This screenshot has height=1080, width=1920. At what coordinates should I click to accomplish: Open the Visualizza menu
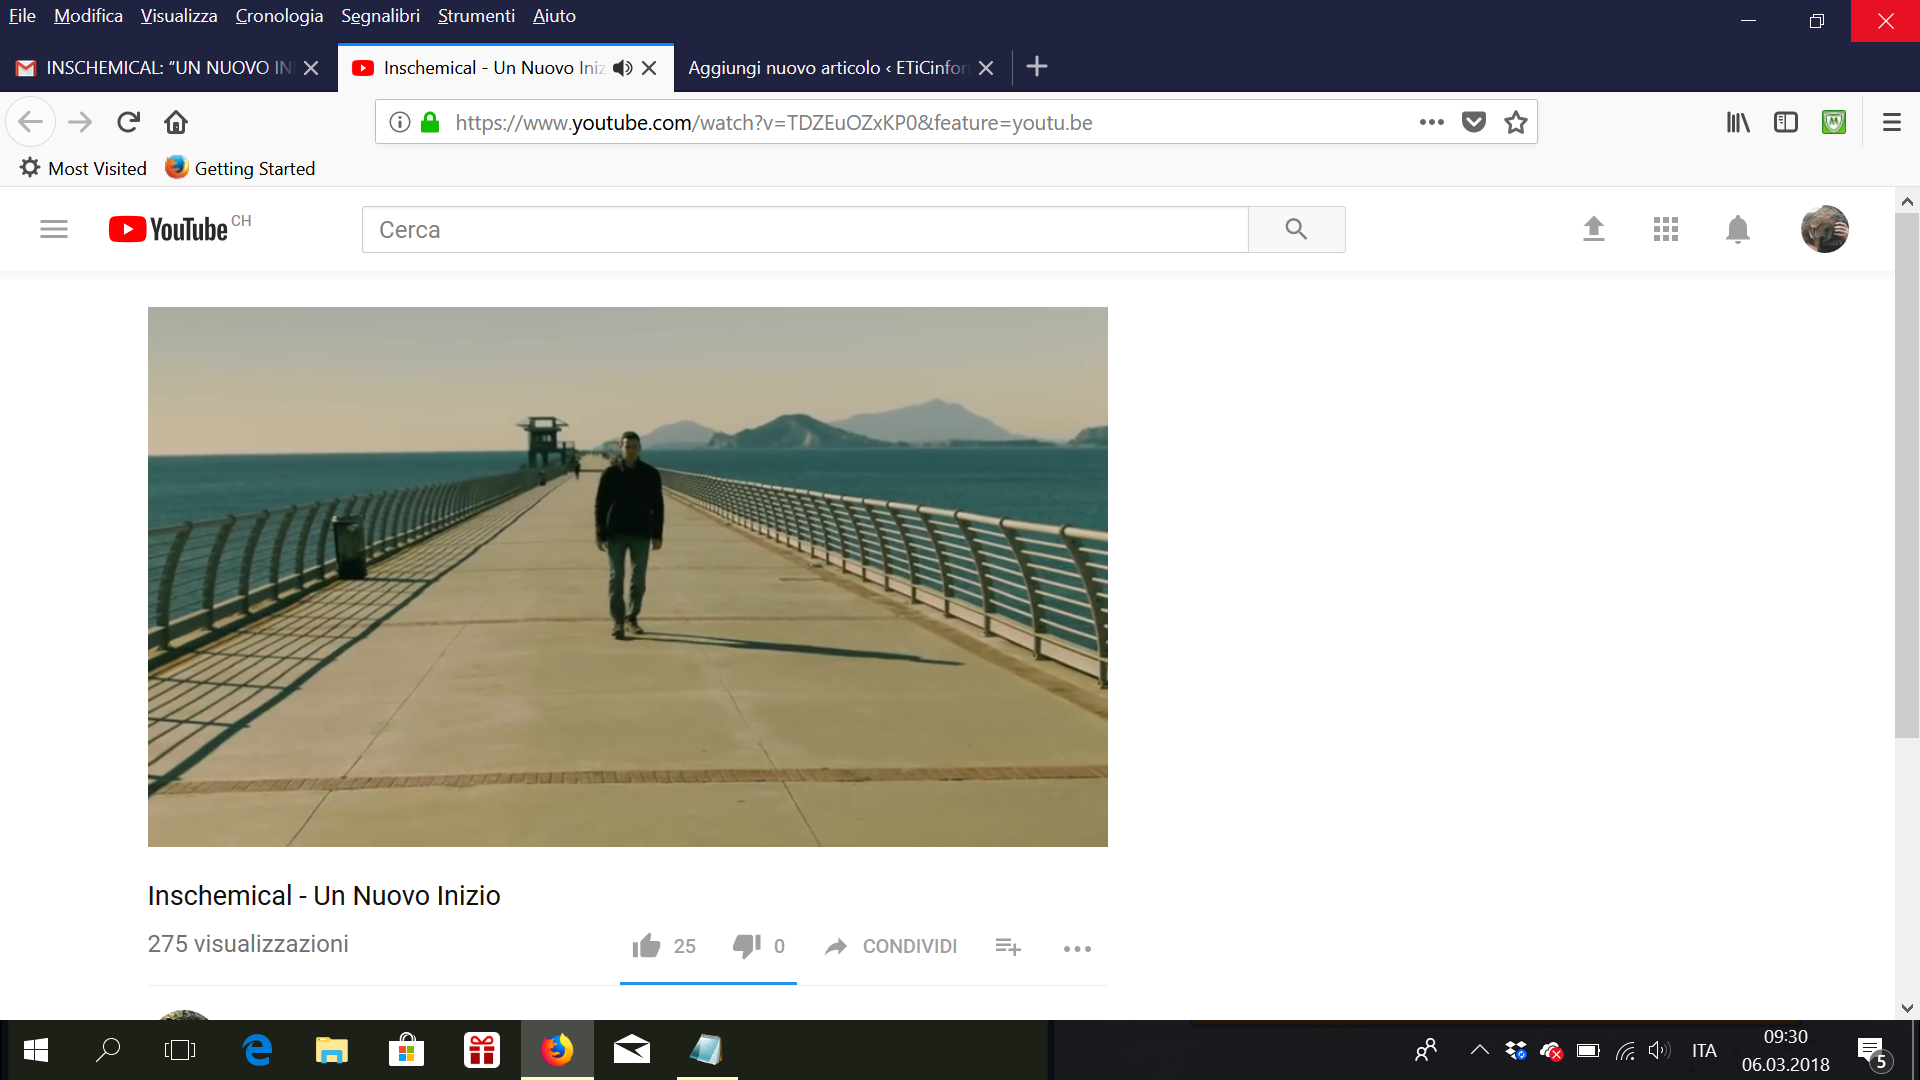tap(179, 16)
